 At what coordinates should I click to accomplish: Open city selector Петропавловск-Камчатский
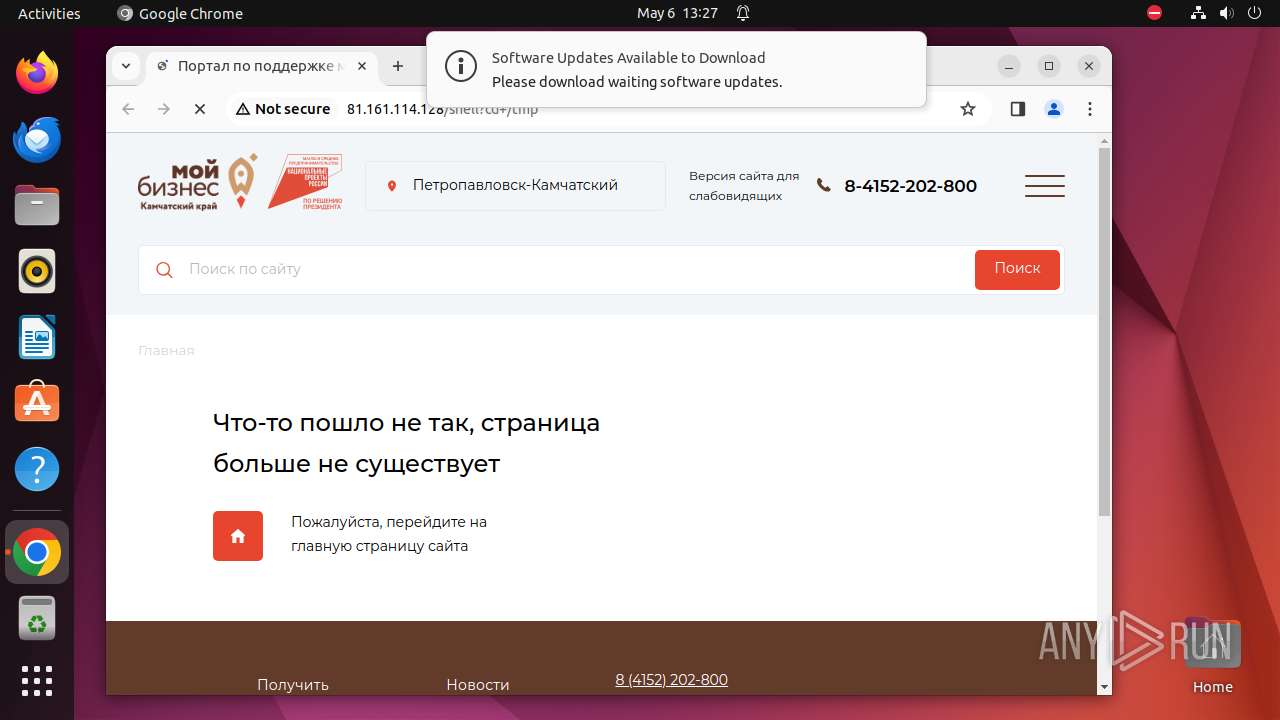click(x=515, y=186)
